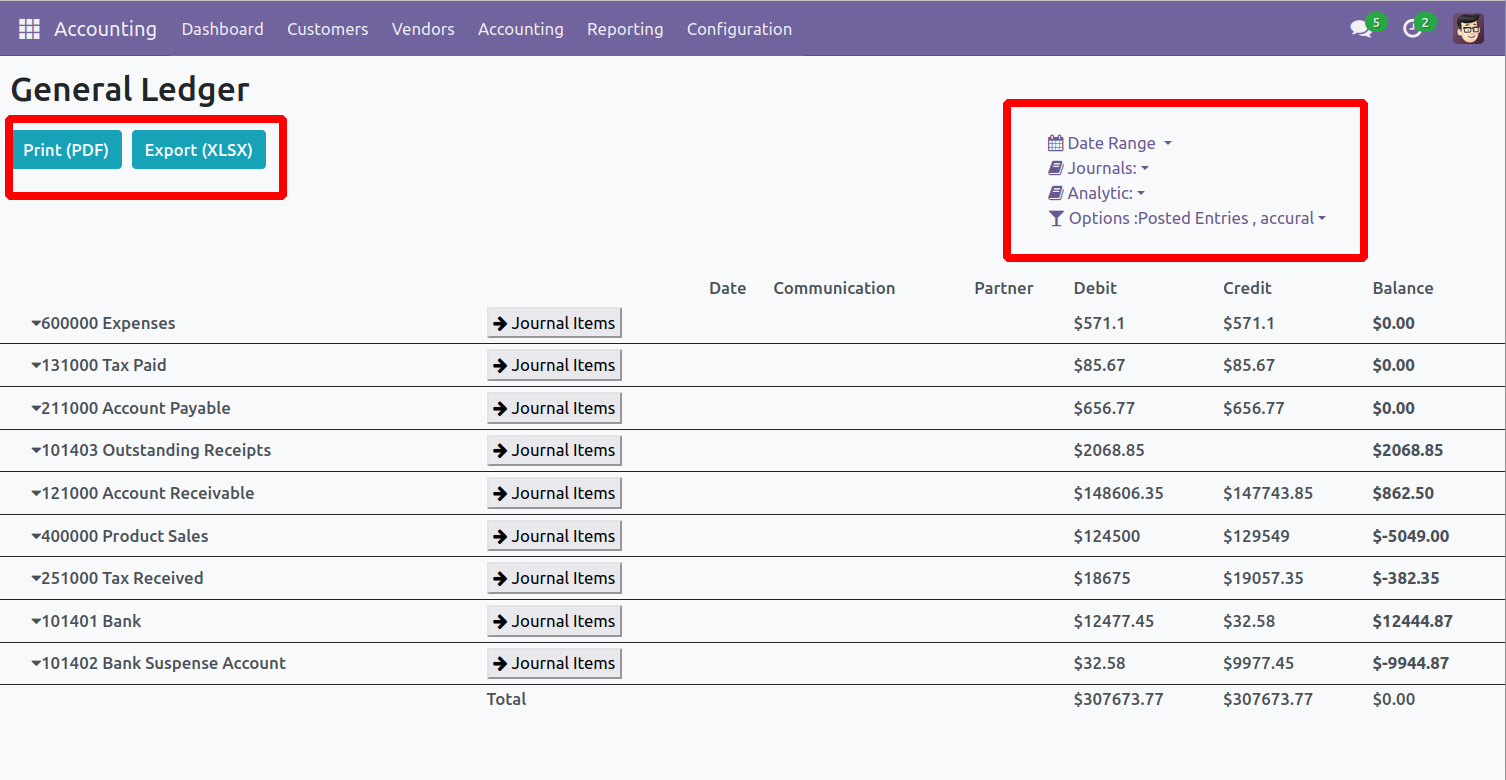This screenshot has width=1506, height=780.
Task: Open the chat messages icon
Action: [x=1360, y=29]
